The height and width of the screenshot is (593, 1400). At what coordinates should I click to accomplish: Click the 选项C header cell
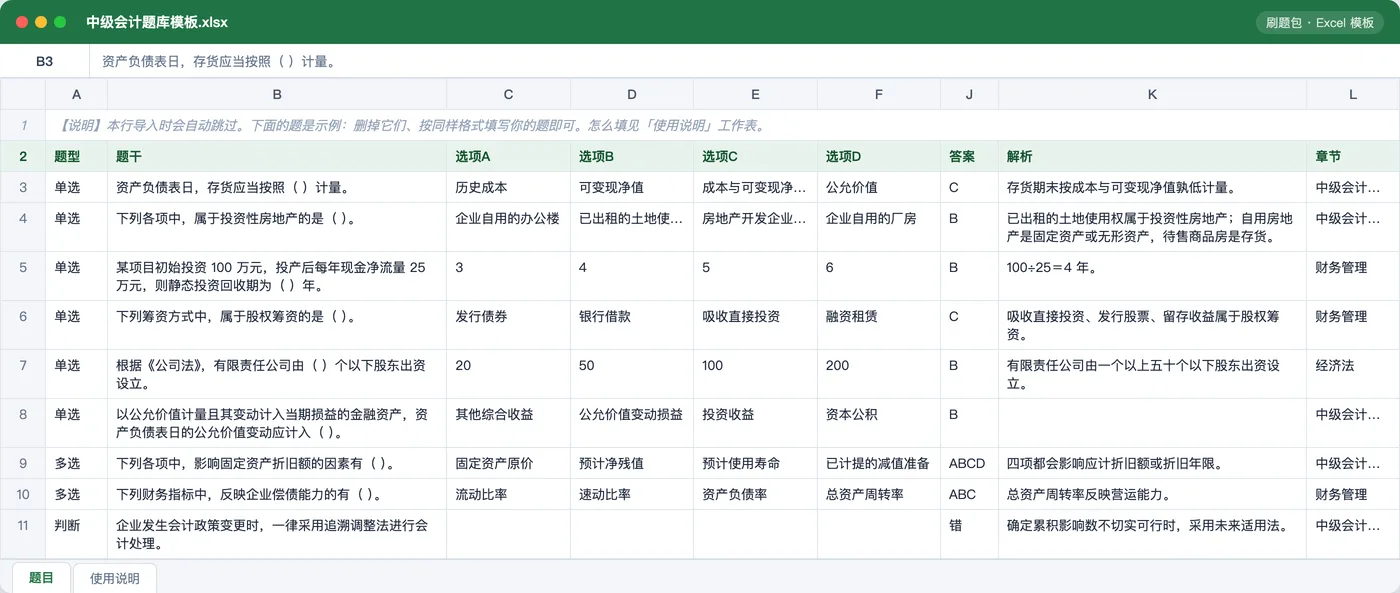click(x=756, y=156)
